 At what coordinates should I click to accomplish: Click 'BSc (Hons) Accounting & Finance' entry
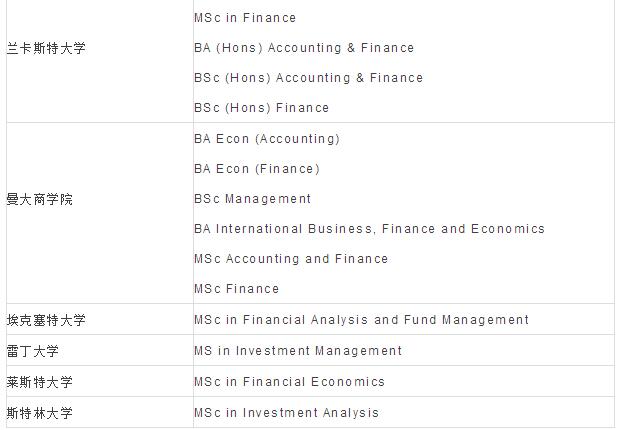[308, 78]
